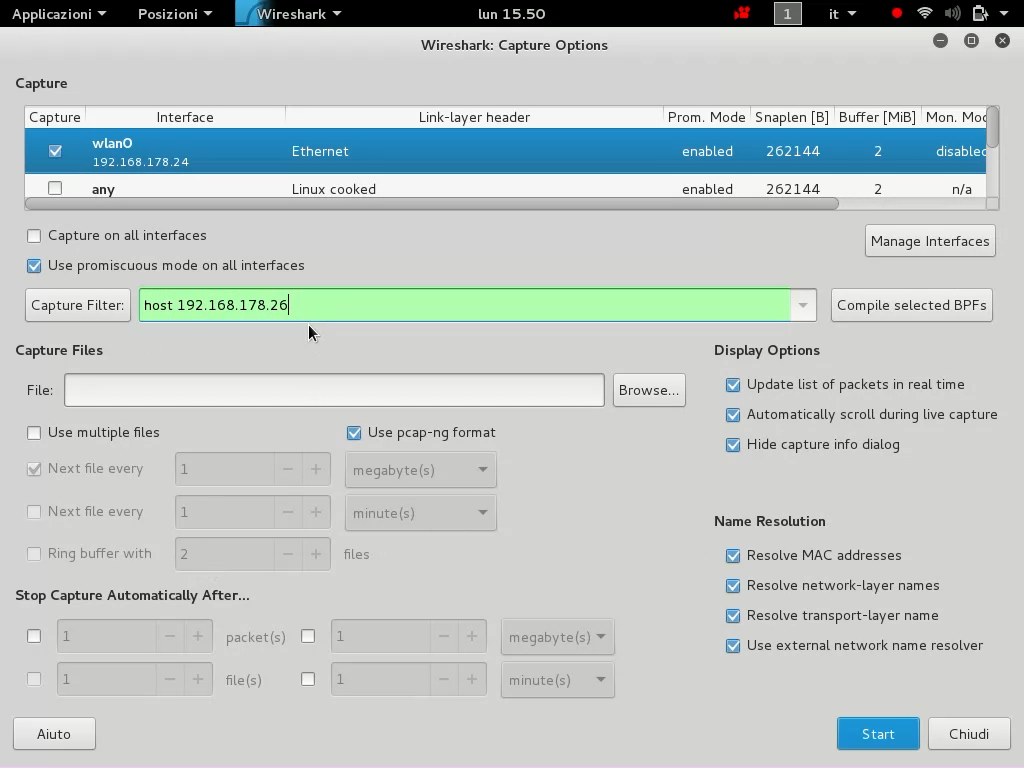Screen dimensions: 1024x768
Task: Open stop-capture minute(s) unit dropdown
Action: tap(558, 680)
